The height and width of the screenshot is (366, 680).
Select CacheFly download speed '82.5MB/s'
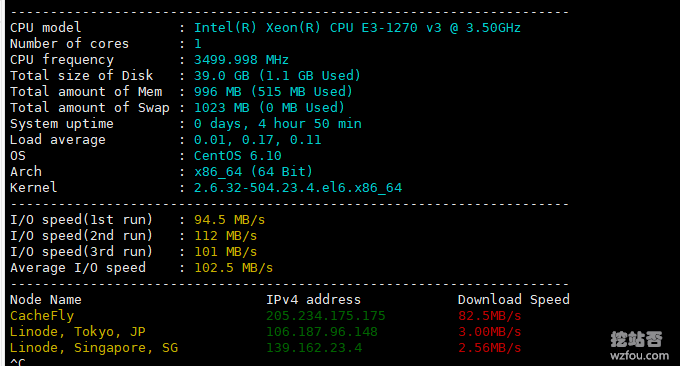[x=490, y=316]
